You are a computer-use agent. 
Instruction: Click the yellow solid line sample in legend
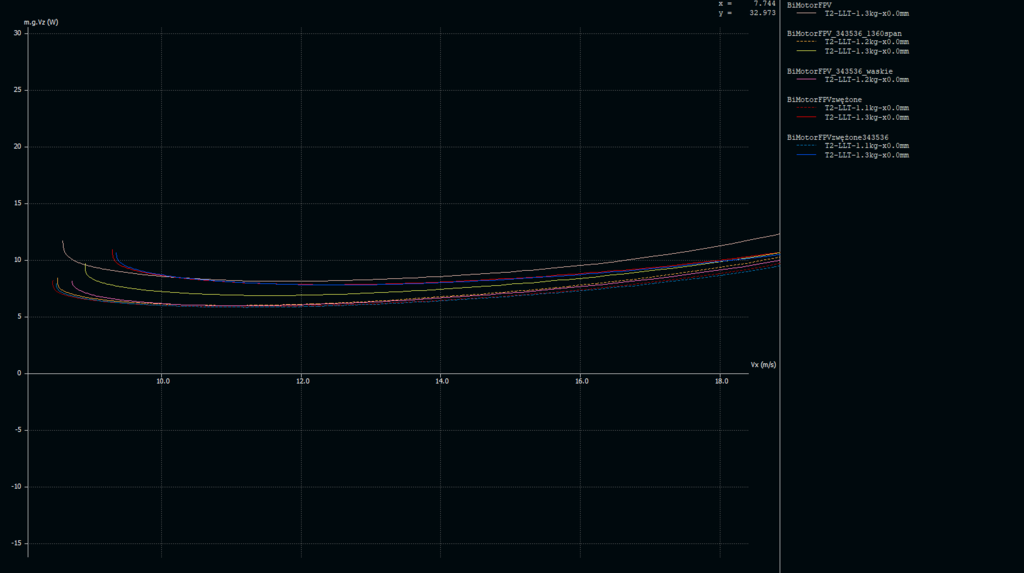pyautogui.click(x=806, y=51)
